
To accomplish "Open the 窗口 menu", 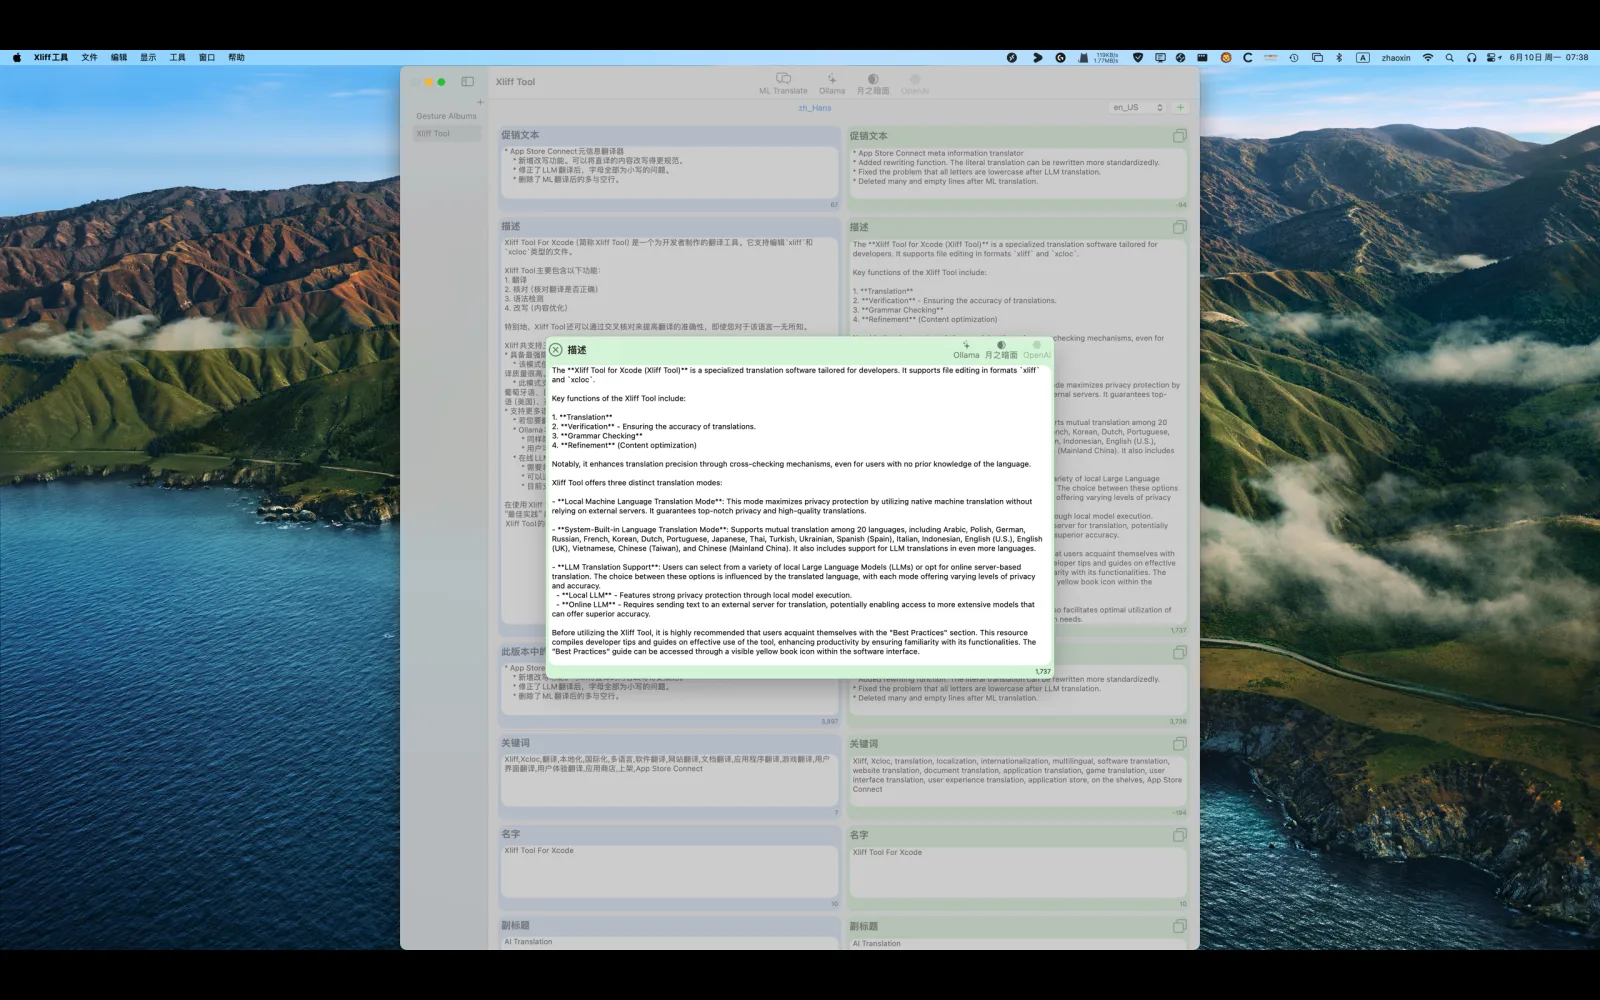I will click(207, 58).
